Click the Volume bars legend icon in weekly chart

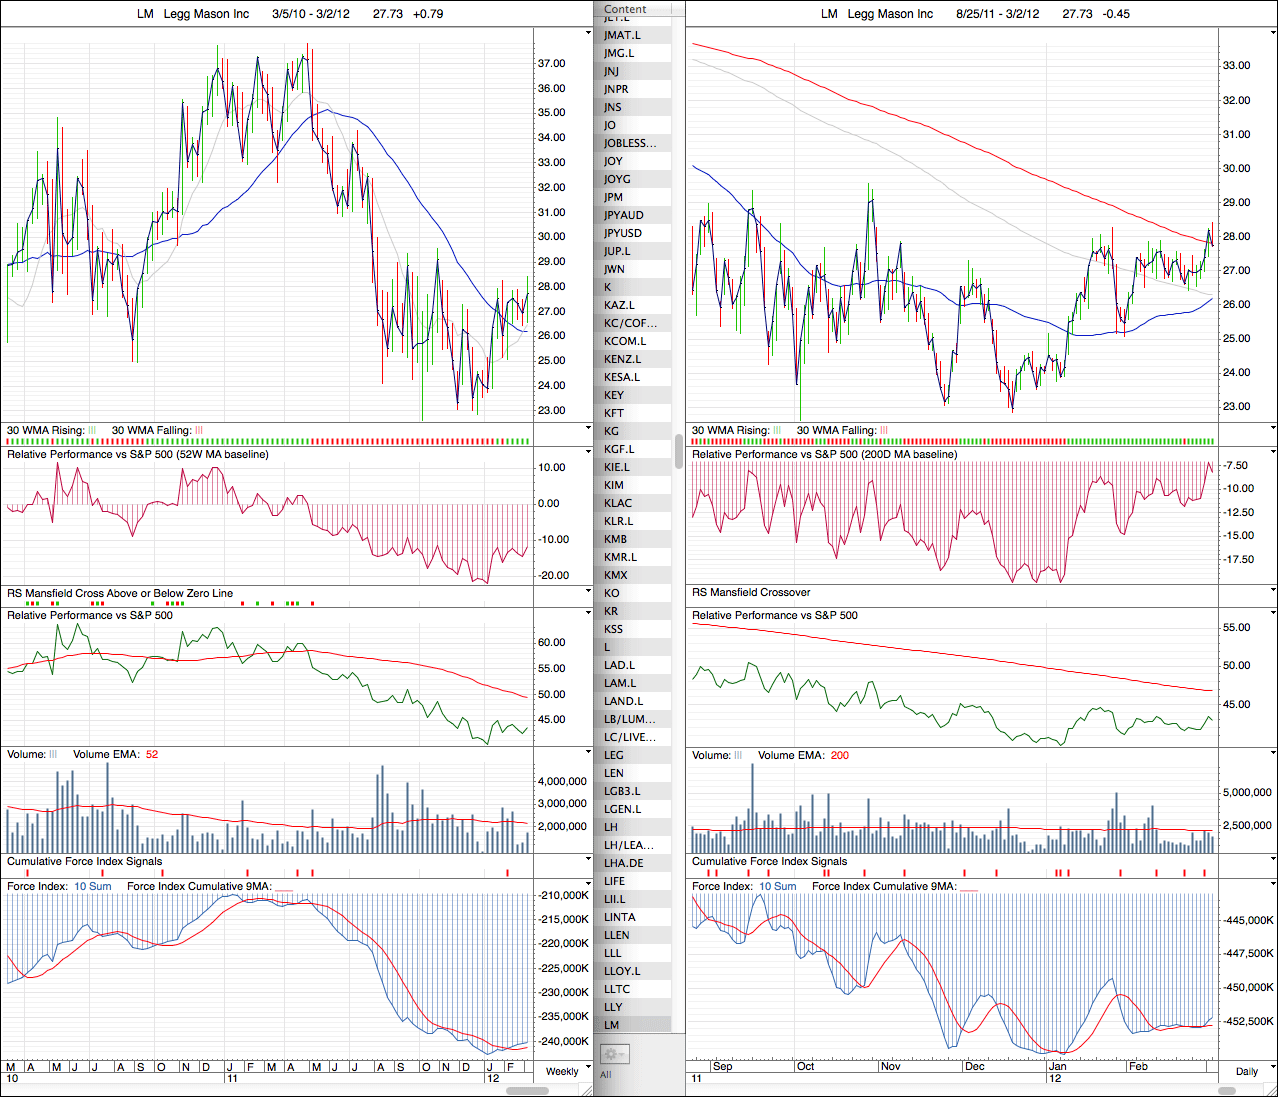(x=53, y=755)
